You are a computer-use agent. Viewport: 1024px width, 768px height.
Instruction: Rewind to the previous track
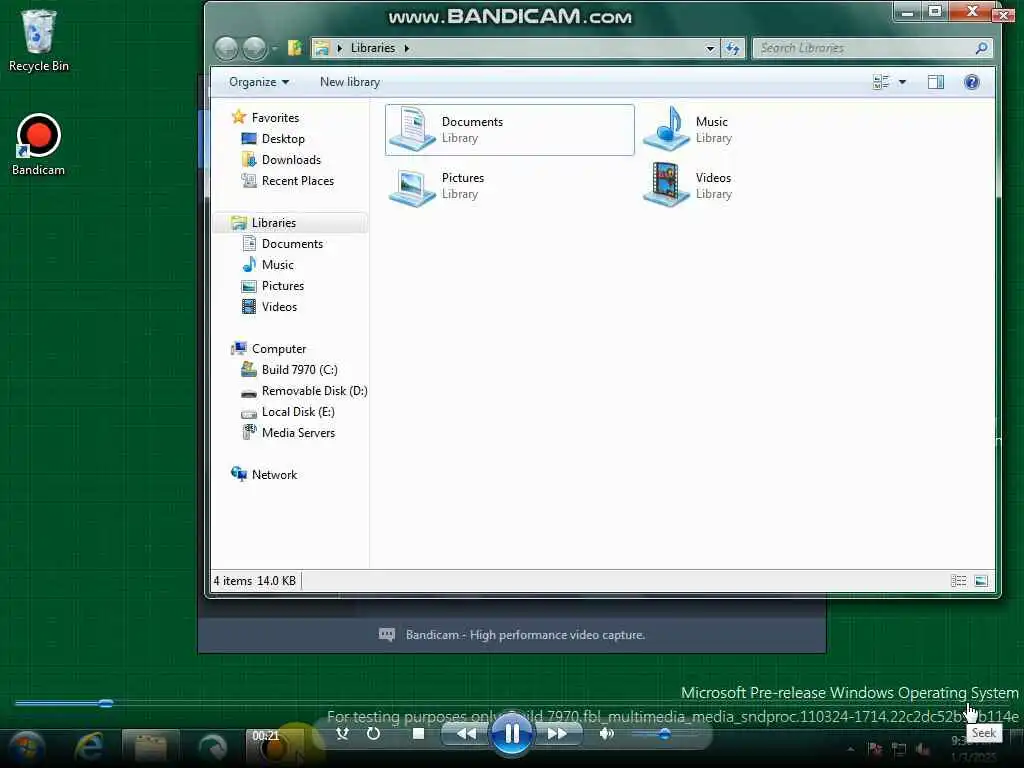[x=466, y=733]
